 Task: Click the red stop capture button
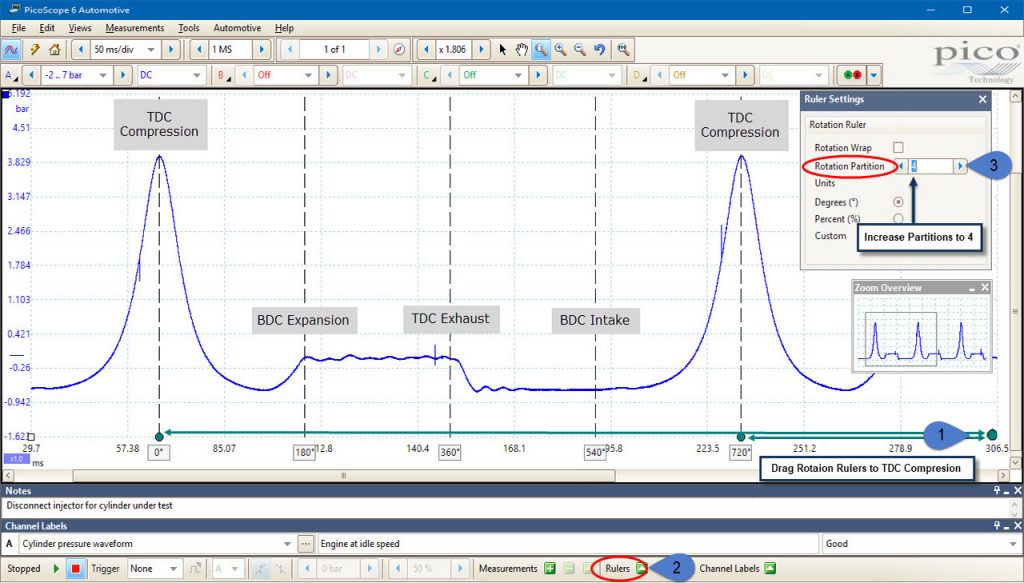click(x=75, y=569)
